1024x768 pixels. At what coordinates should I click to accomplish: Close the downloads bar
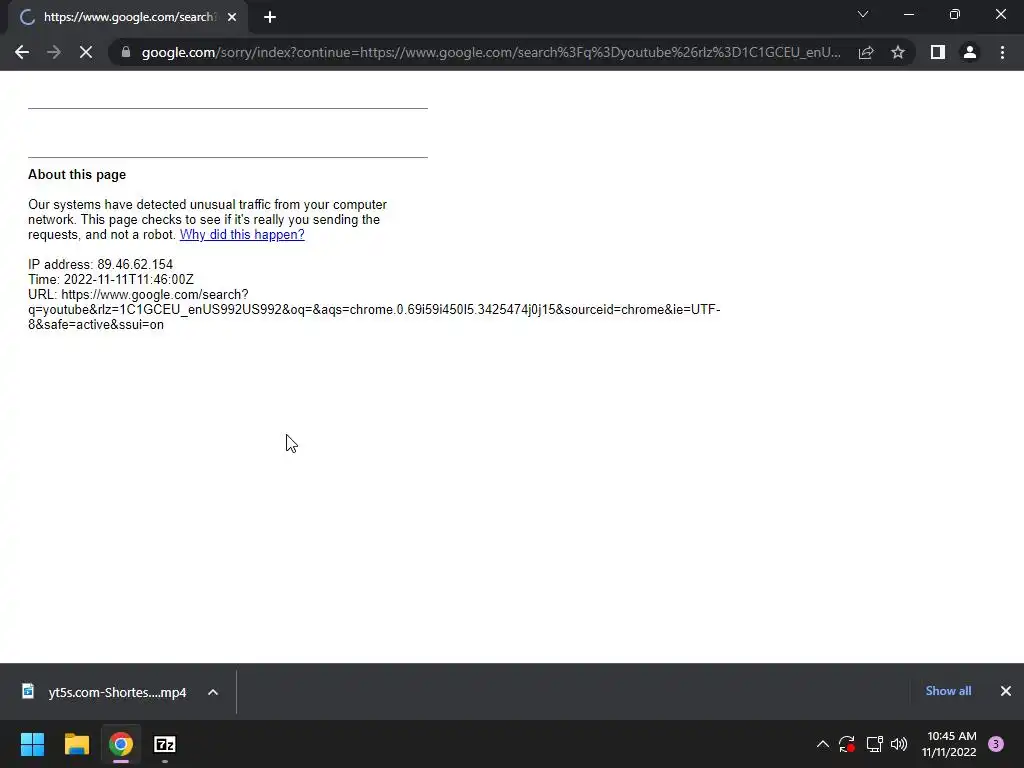(x=1006, y=691)
